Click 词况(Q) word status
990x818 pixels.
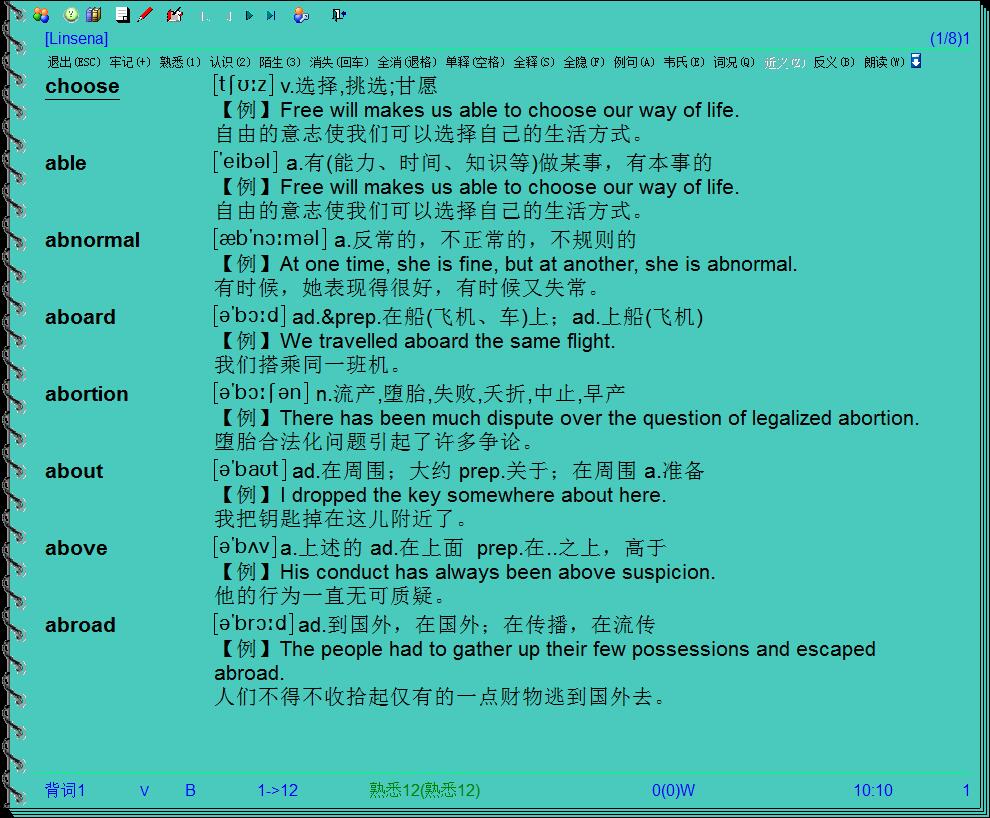tap(734, 62)
